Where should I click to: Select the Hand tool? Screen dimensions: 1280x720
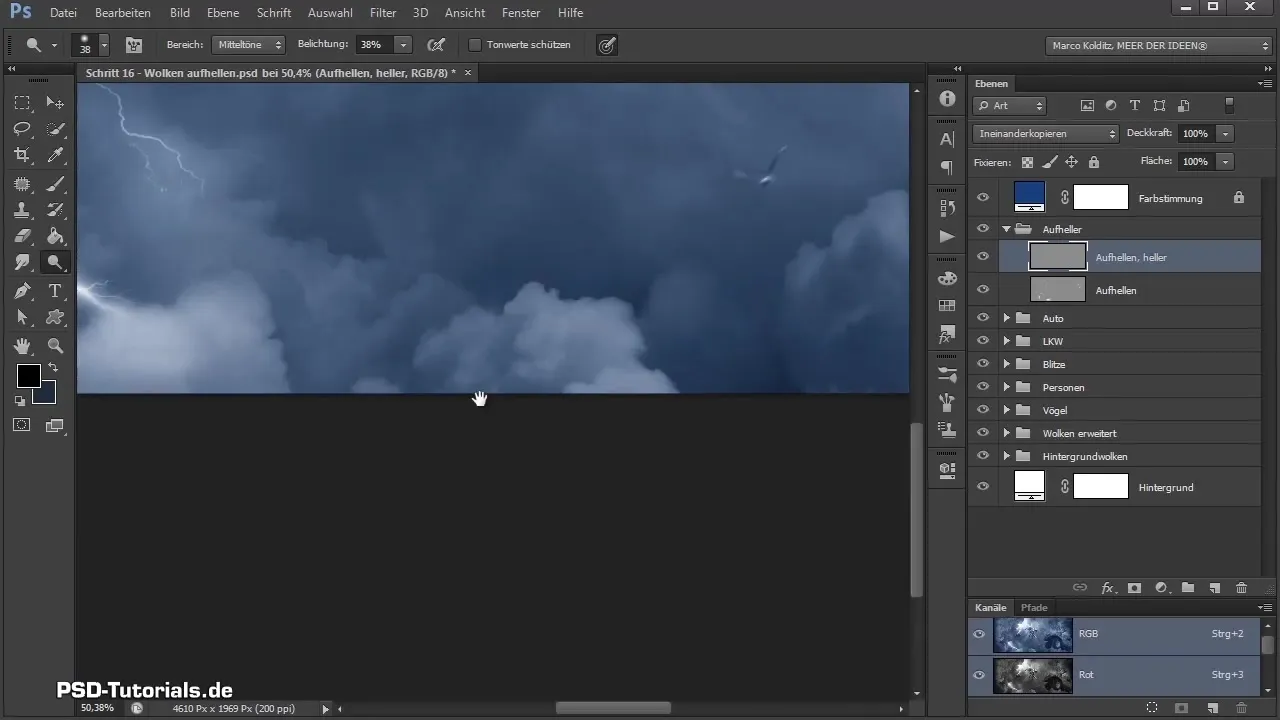coord(22,346)
